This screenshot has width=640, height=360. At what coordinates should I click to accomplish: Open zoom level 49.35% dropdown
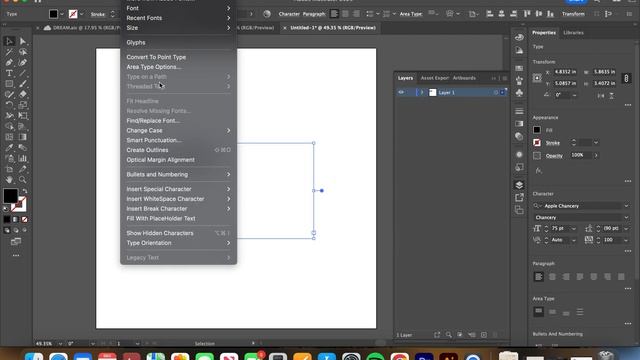[x=60, y=344]
